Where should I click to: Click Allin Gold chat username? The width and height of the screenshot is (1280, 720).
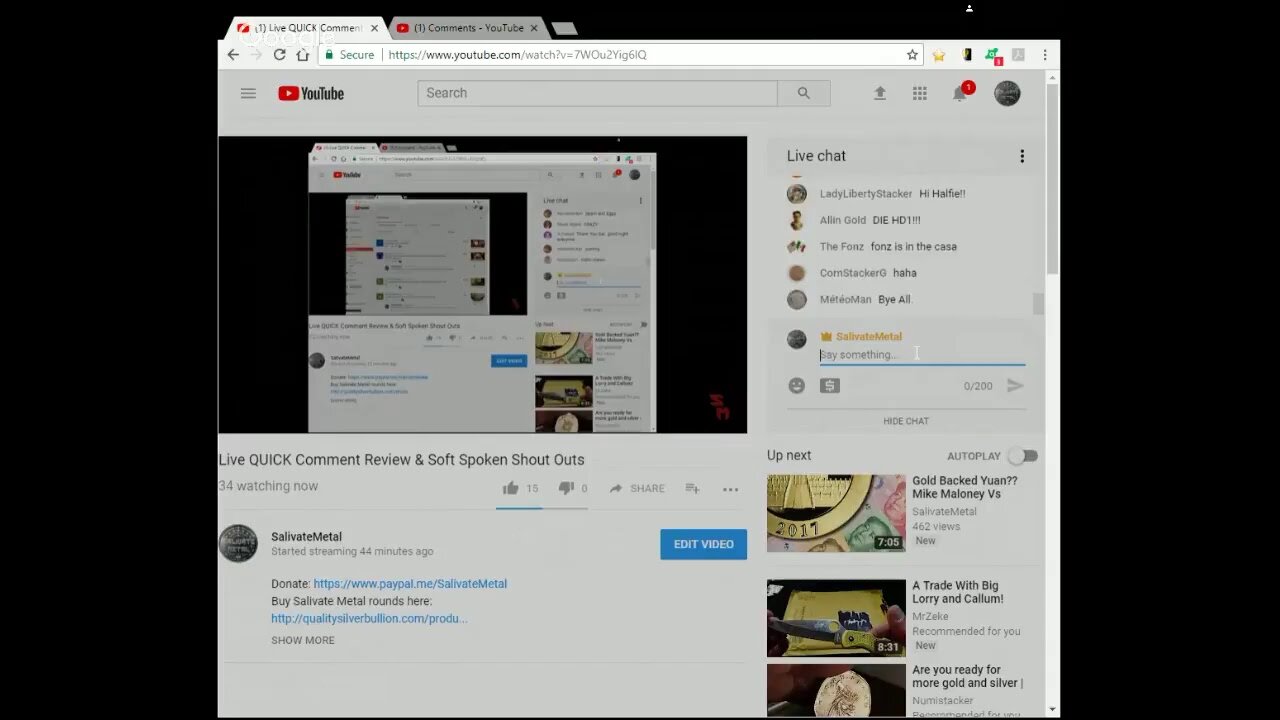pos(843,220)
